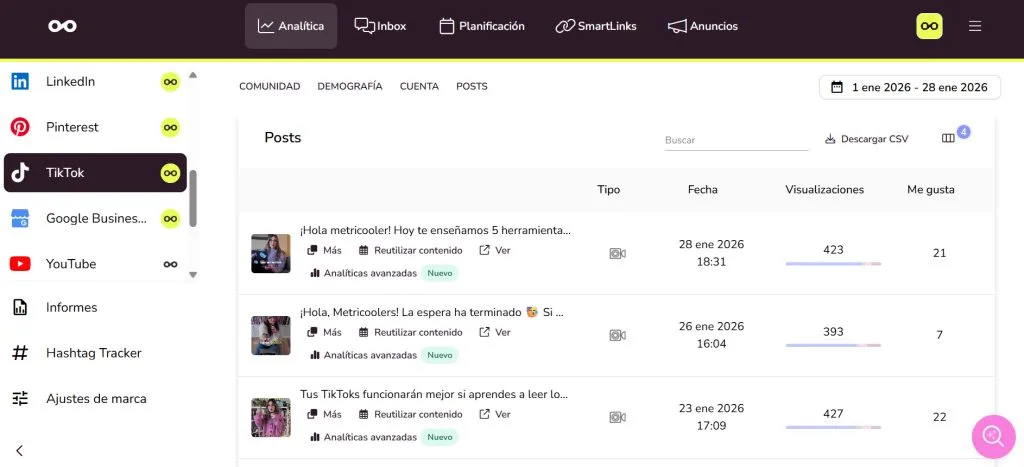Open Analíticas avanzadas for 26 ene post
This screenshot has height=467, width=1024.
[x=363, y=355]
